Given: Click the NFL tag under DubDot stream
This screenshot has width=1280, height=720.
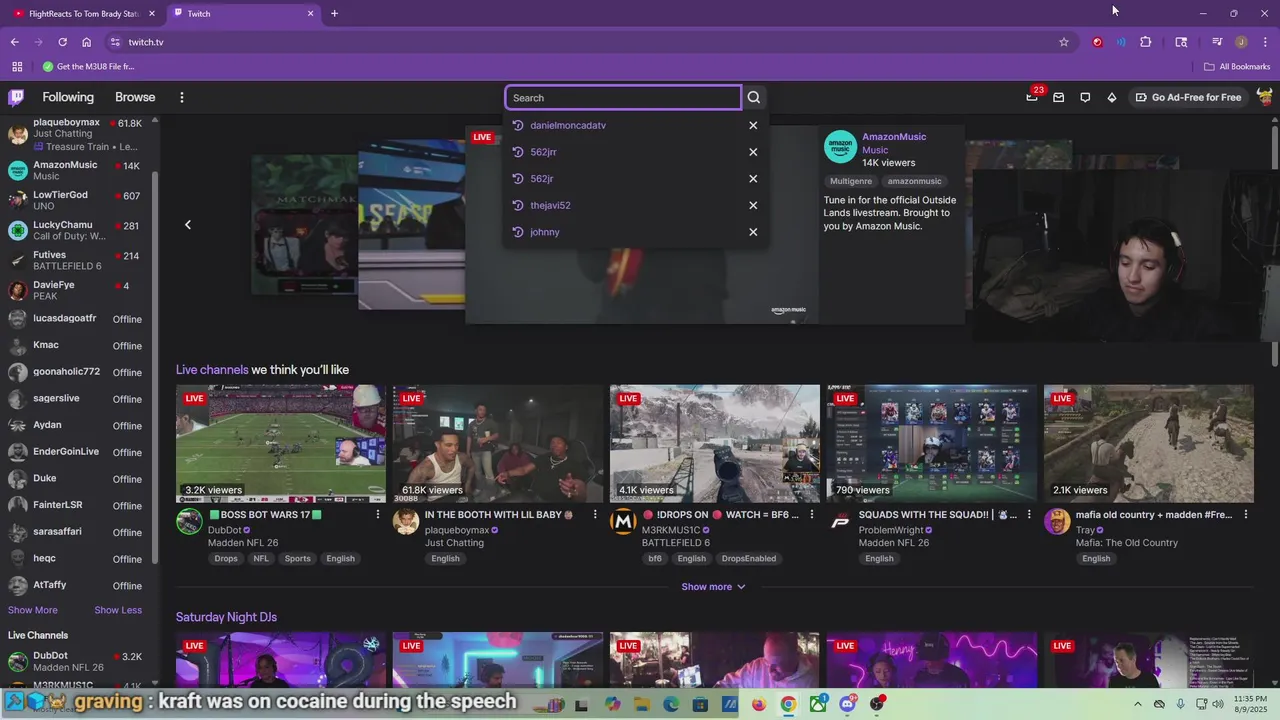Looking at the screenshot, I should coord(261,558).
